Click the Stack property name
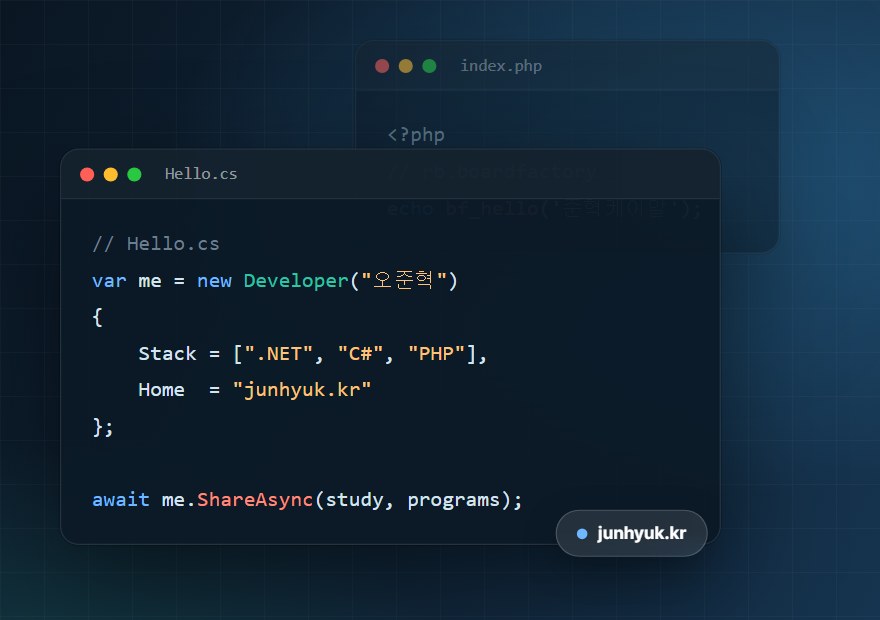The image size is (880, 620). pos(167,353)
